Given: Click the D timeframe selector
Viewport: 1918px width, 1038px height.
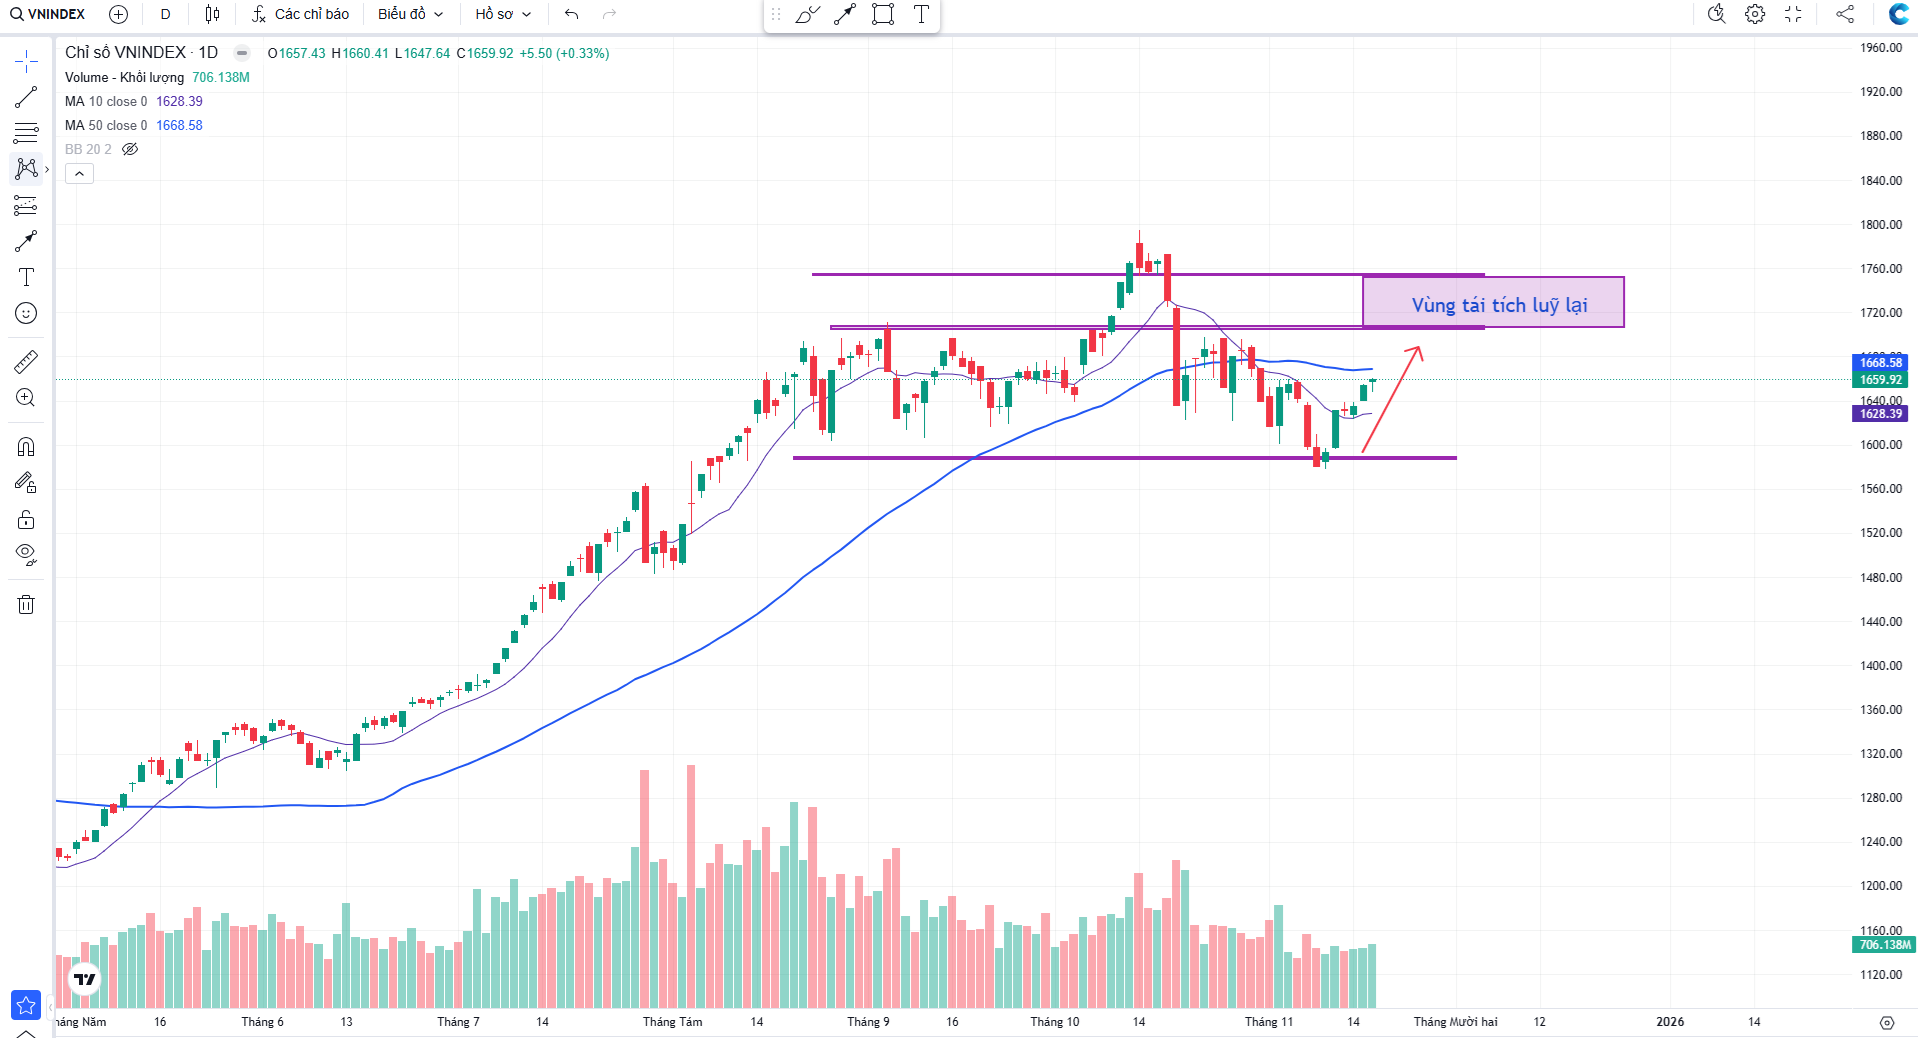Looking at the screenshot, I should pos(165,14).
